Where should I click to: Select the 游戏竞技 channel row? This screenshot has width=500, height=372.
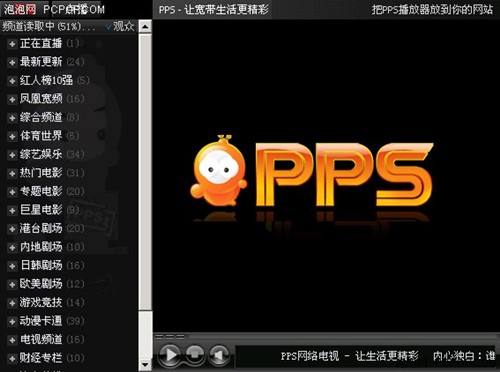click(52, 302)
